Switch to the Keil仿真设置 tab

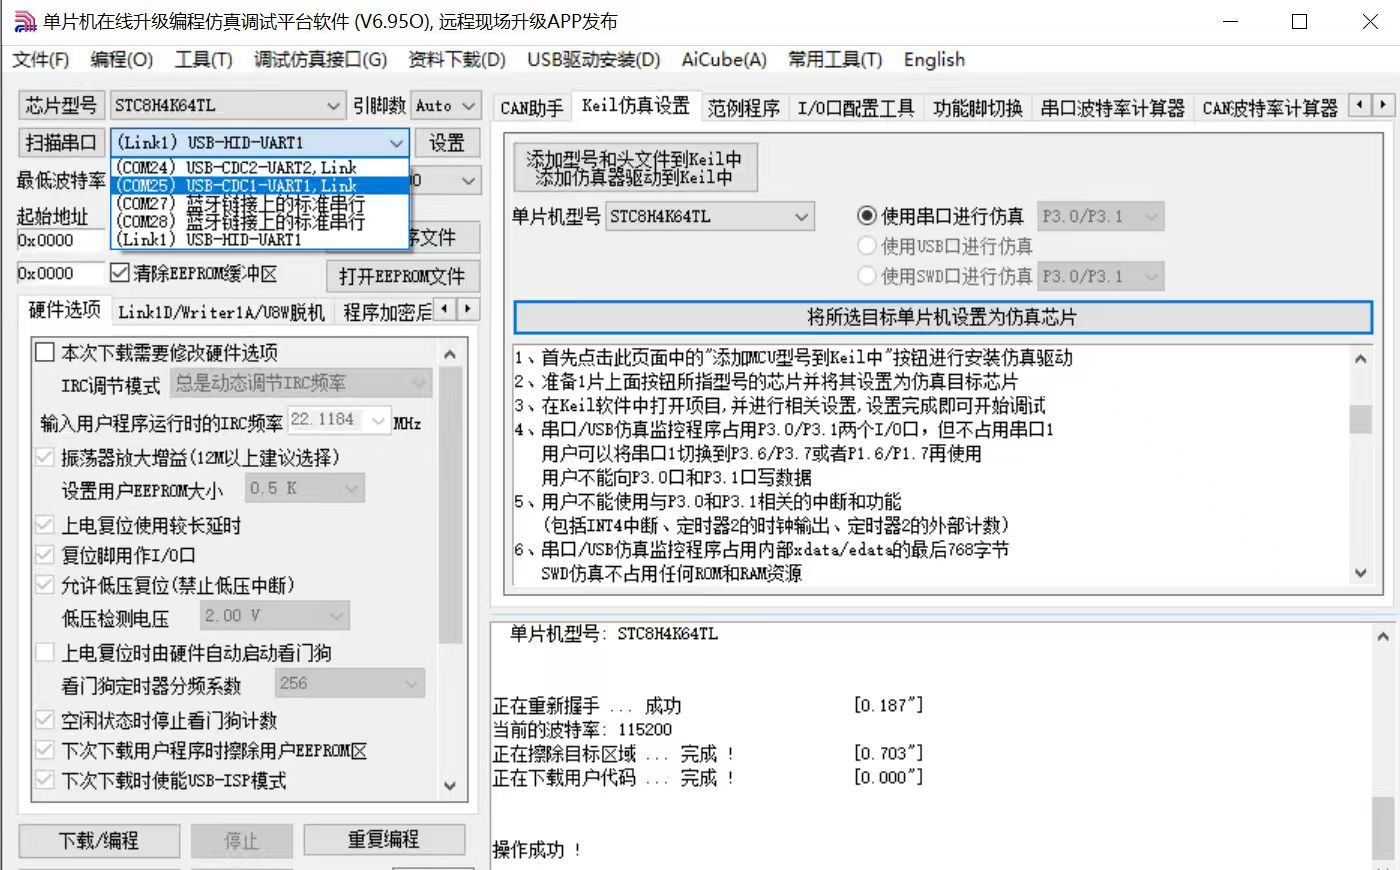point(636,105)
